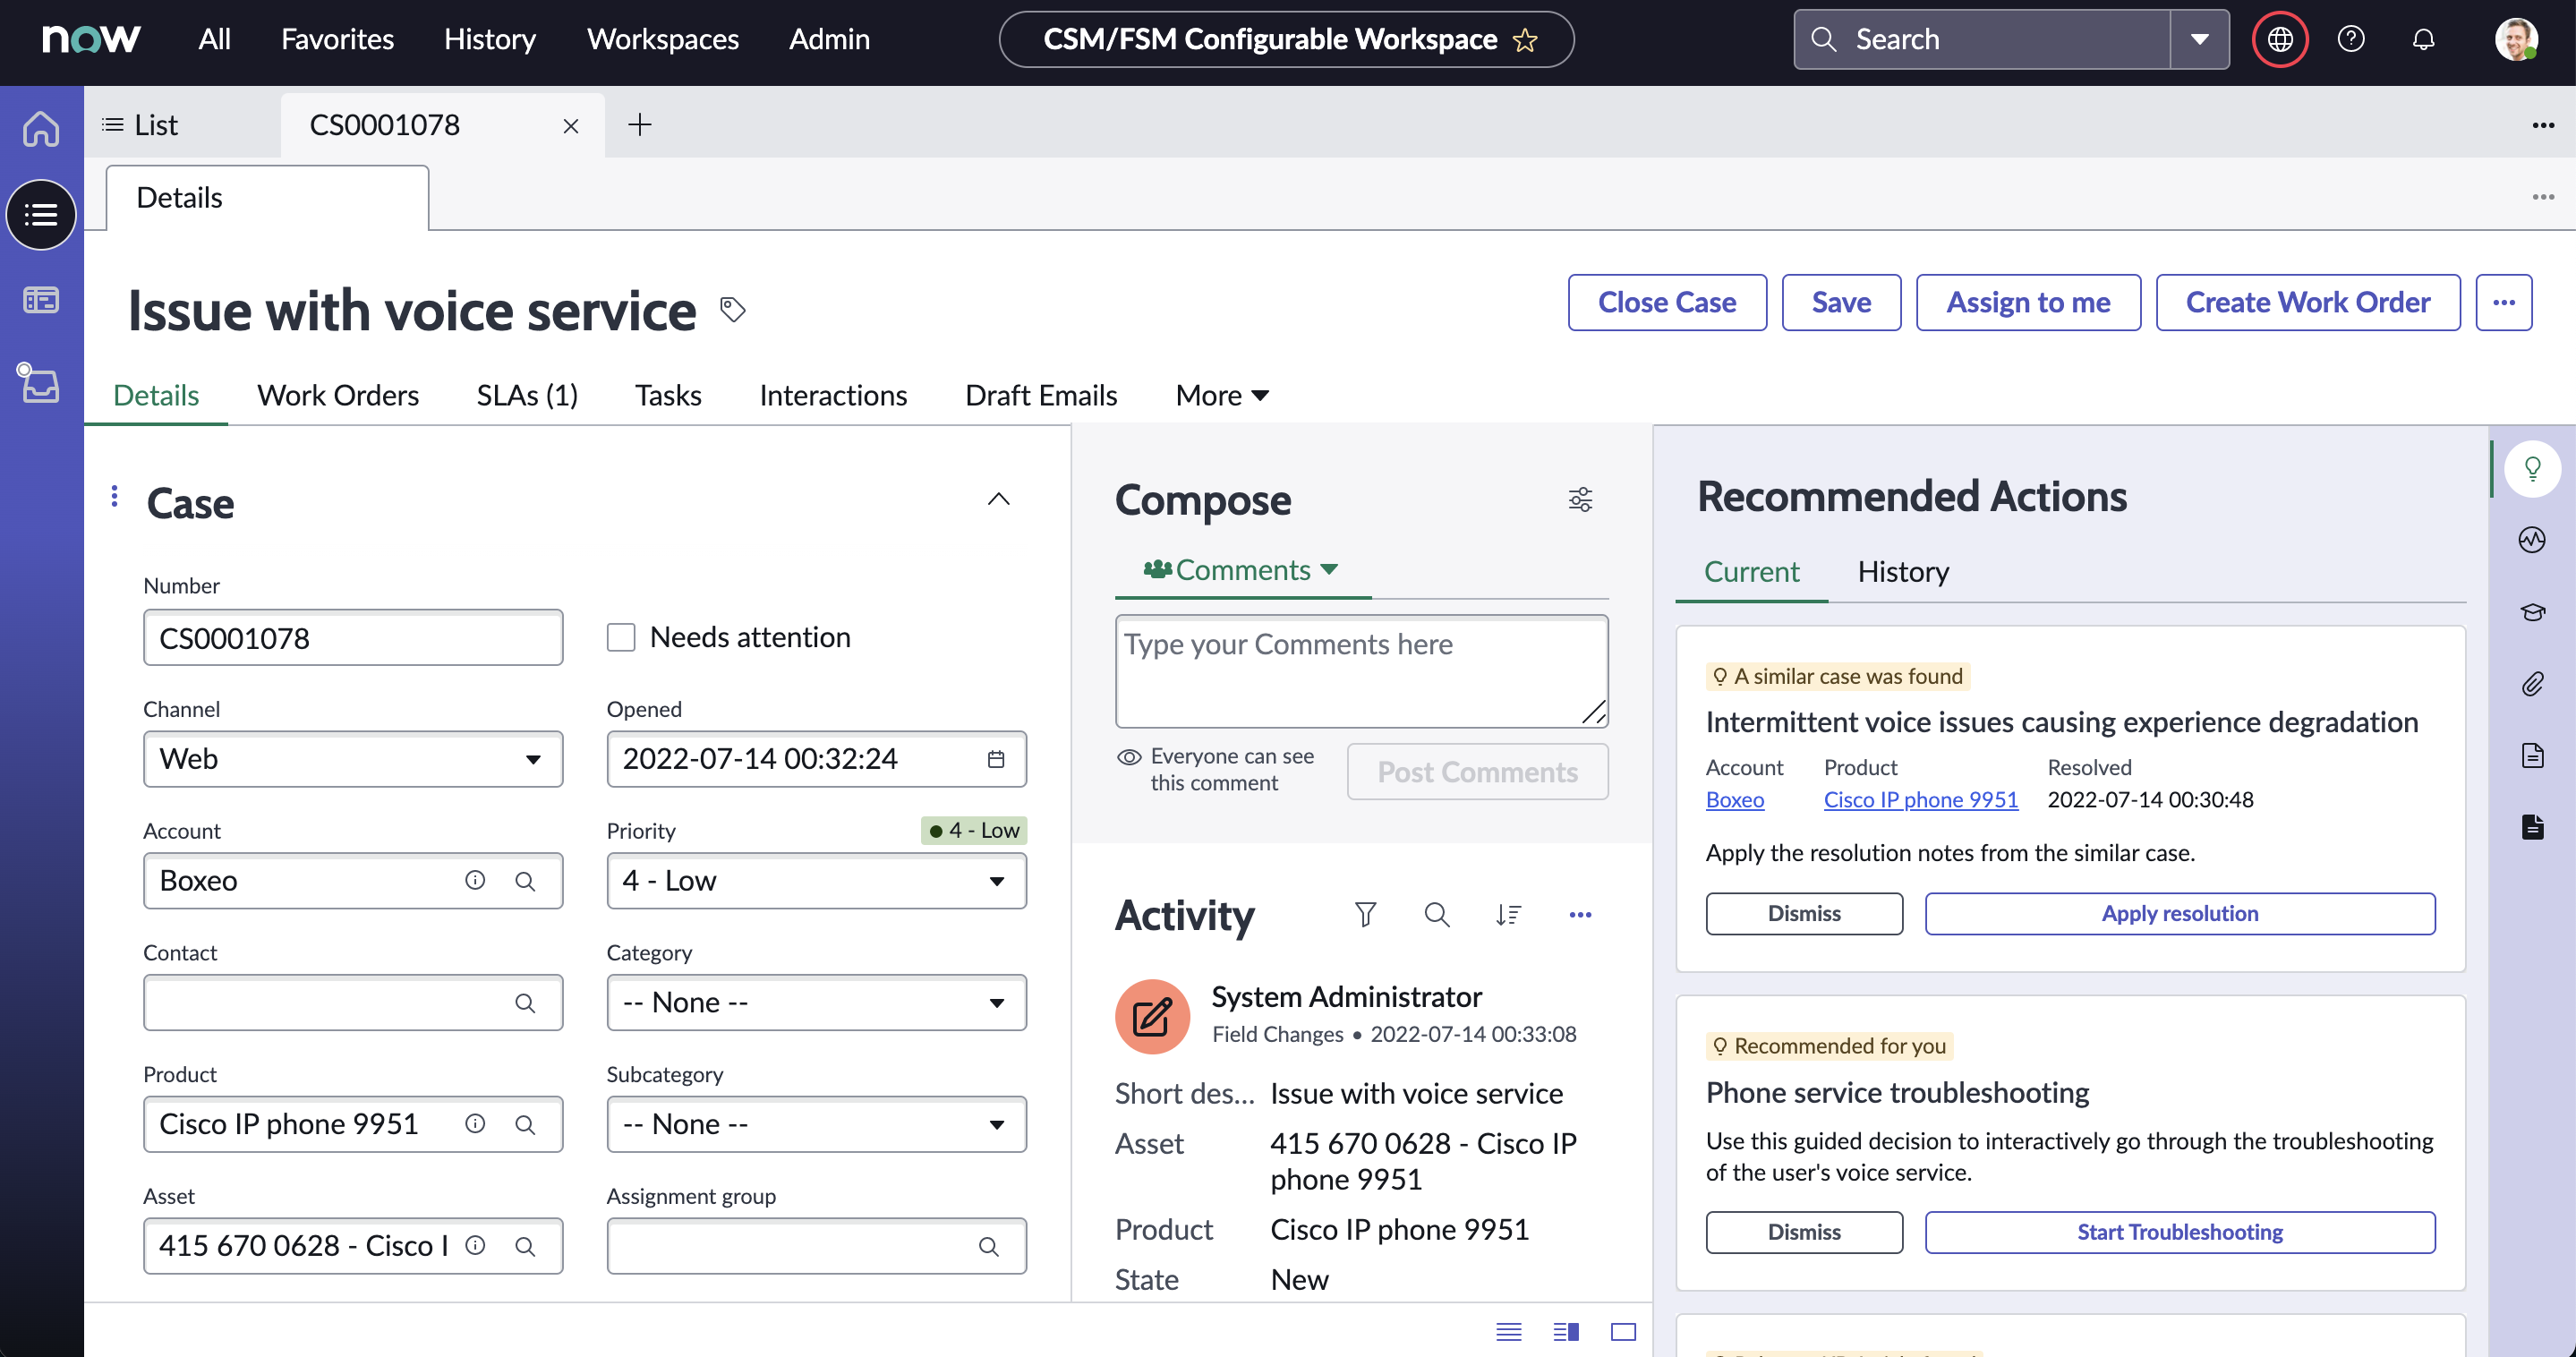Click the search icon in Activity panel
Screen dimensions: 2576x1357
point(1437,915)
